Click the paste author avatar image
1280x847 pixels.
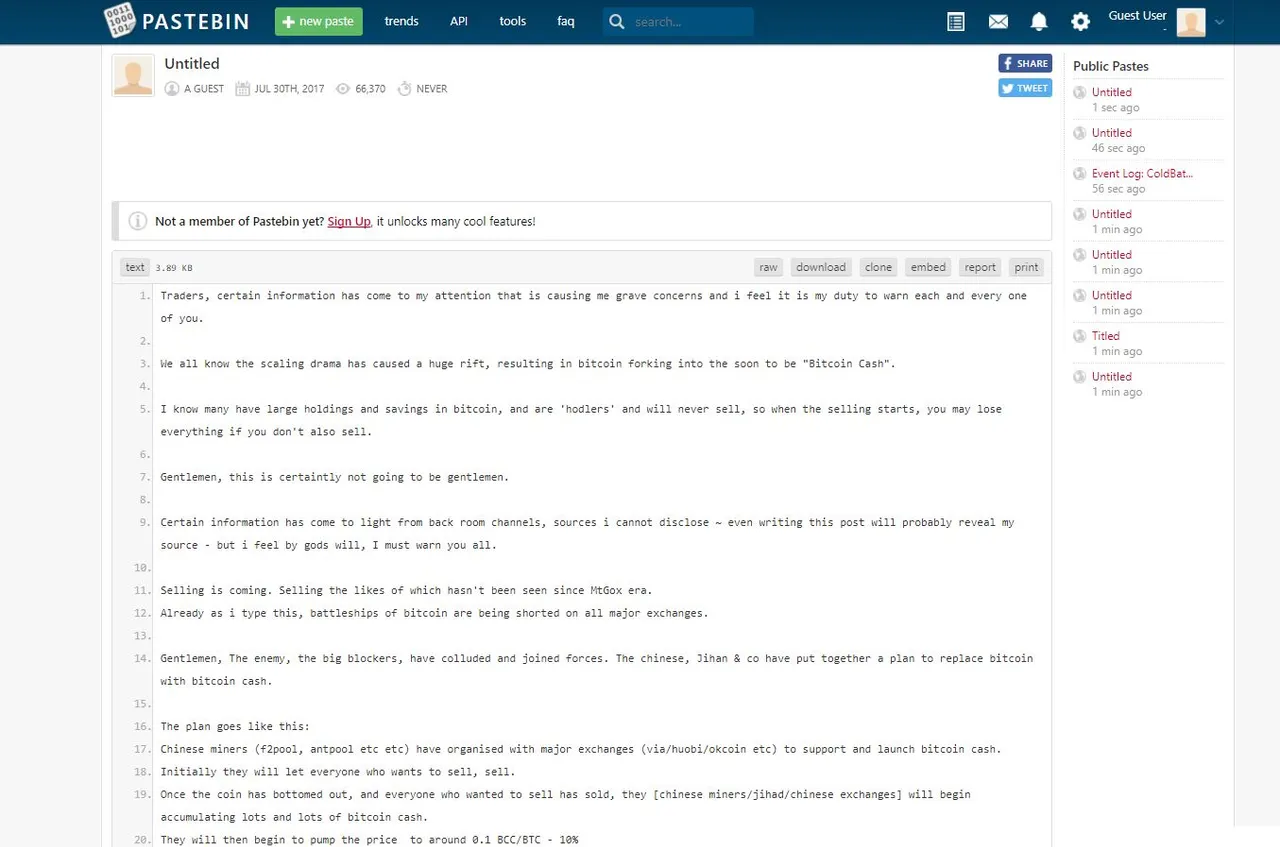(x=133, y=75)
